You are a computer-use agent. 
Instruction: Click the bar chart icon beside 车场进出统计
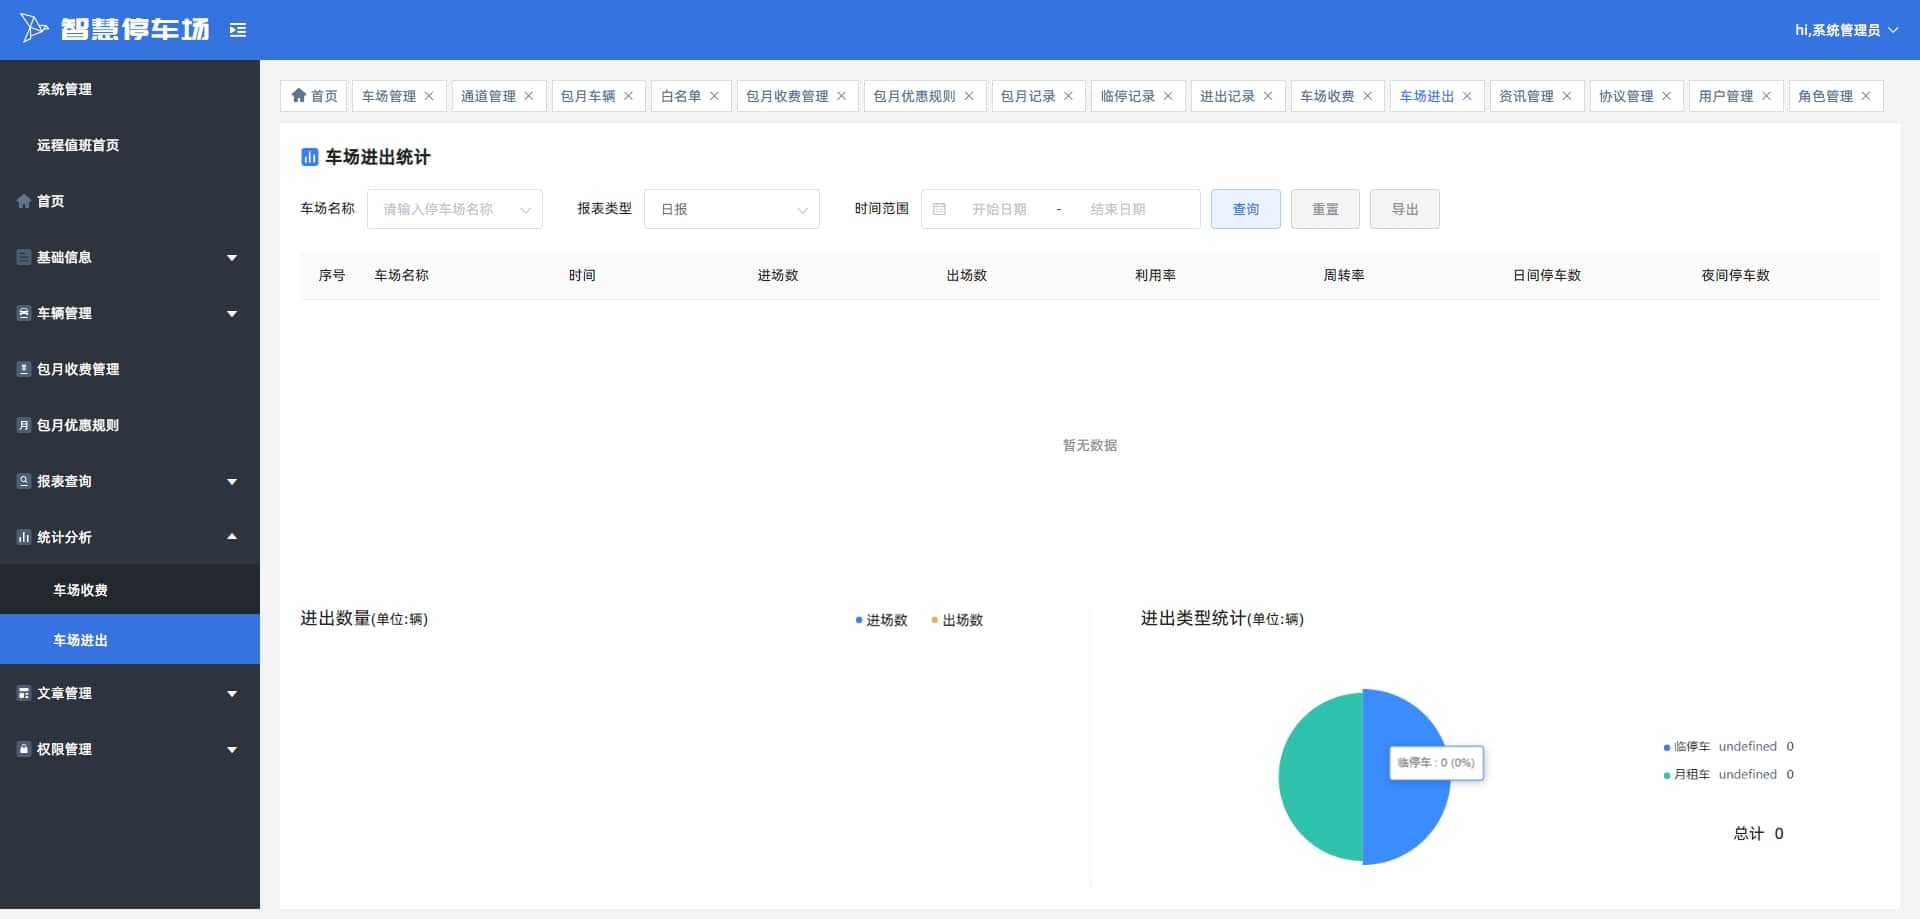(310, 157)
